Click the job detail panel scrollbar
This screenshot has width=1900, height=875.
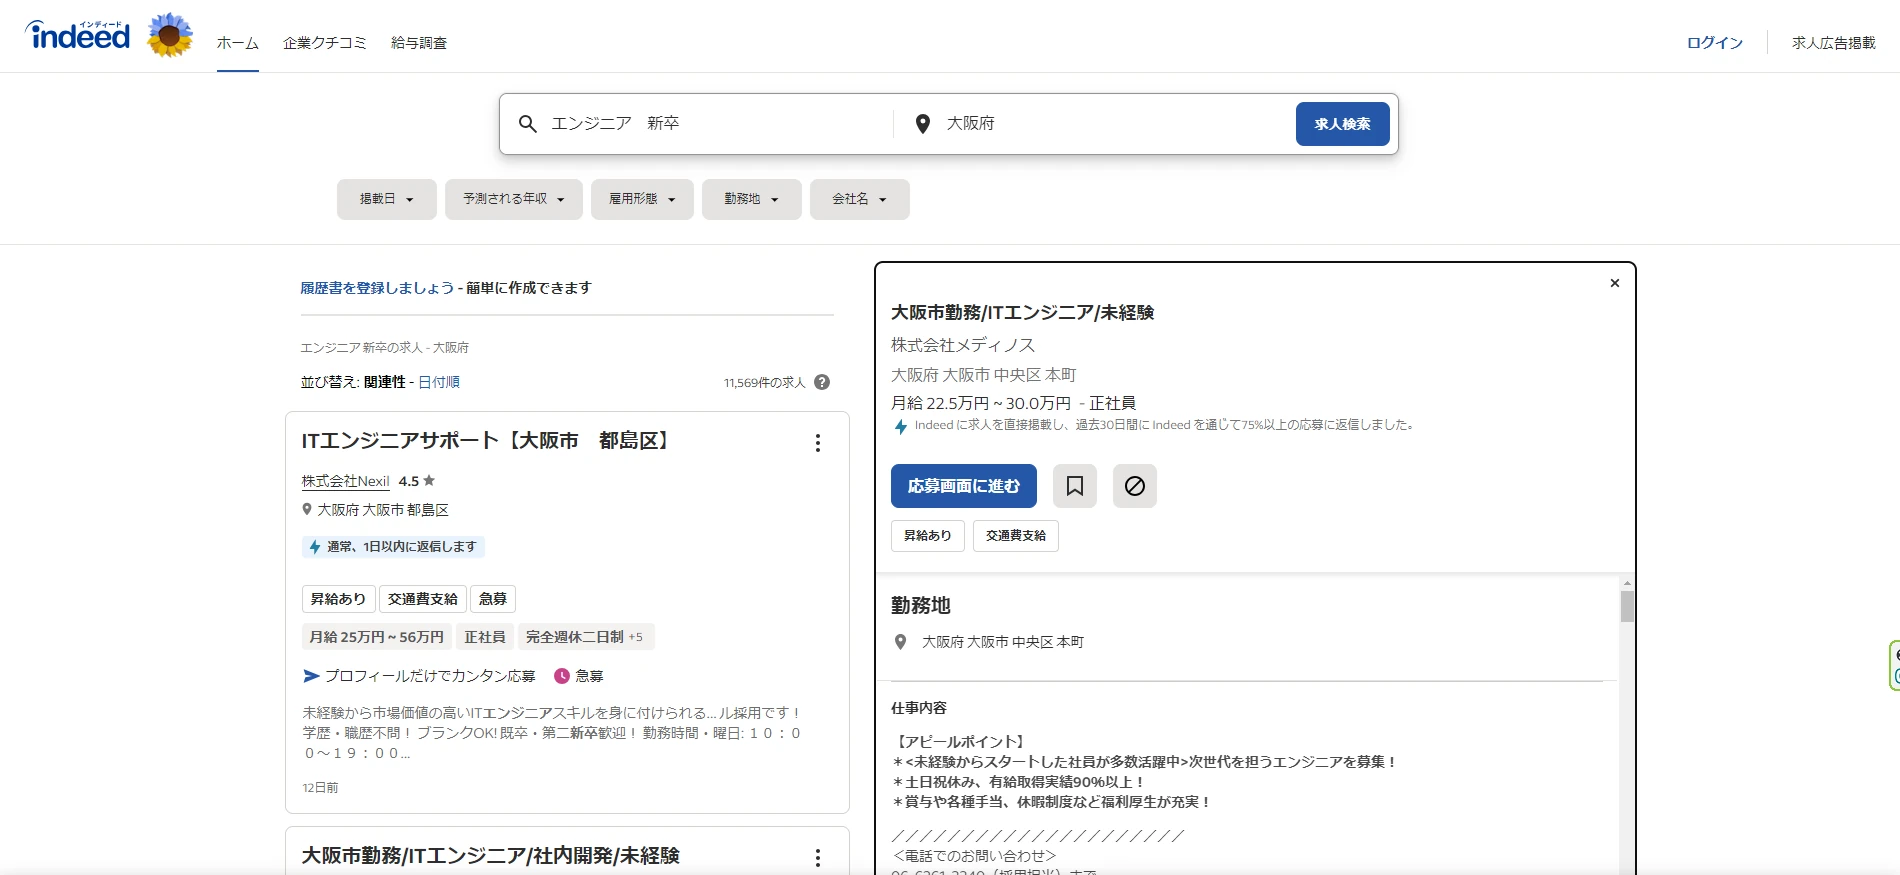click(x=1627, y=606)
